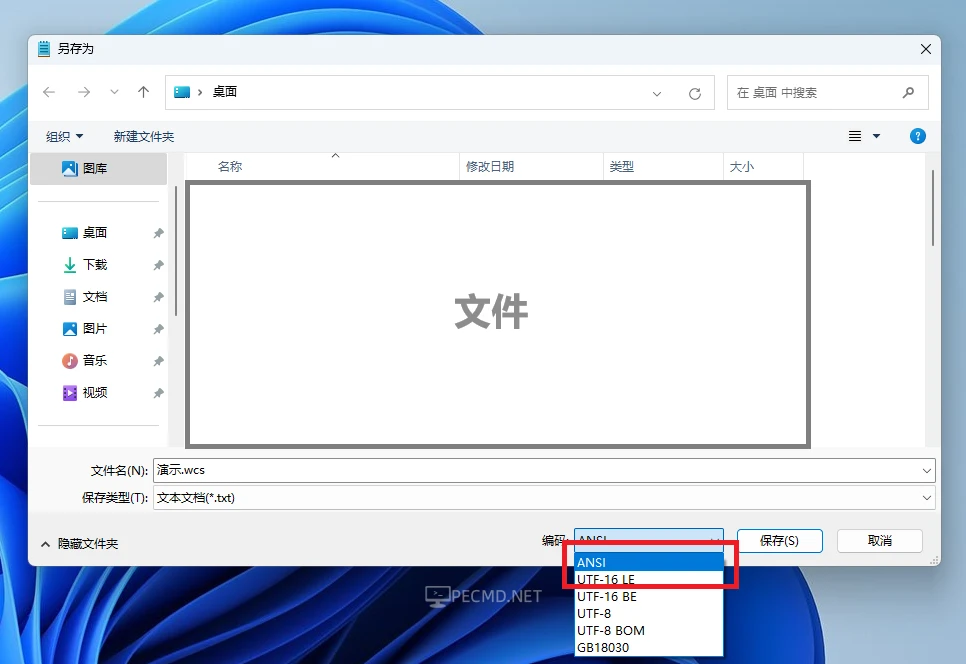Viewport: 966px width, 664px height.
Task: Collapse folders with 隐藏文件夹
Action: (x=79, y=544)
